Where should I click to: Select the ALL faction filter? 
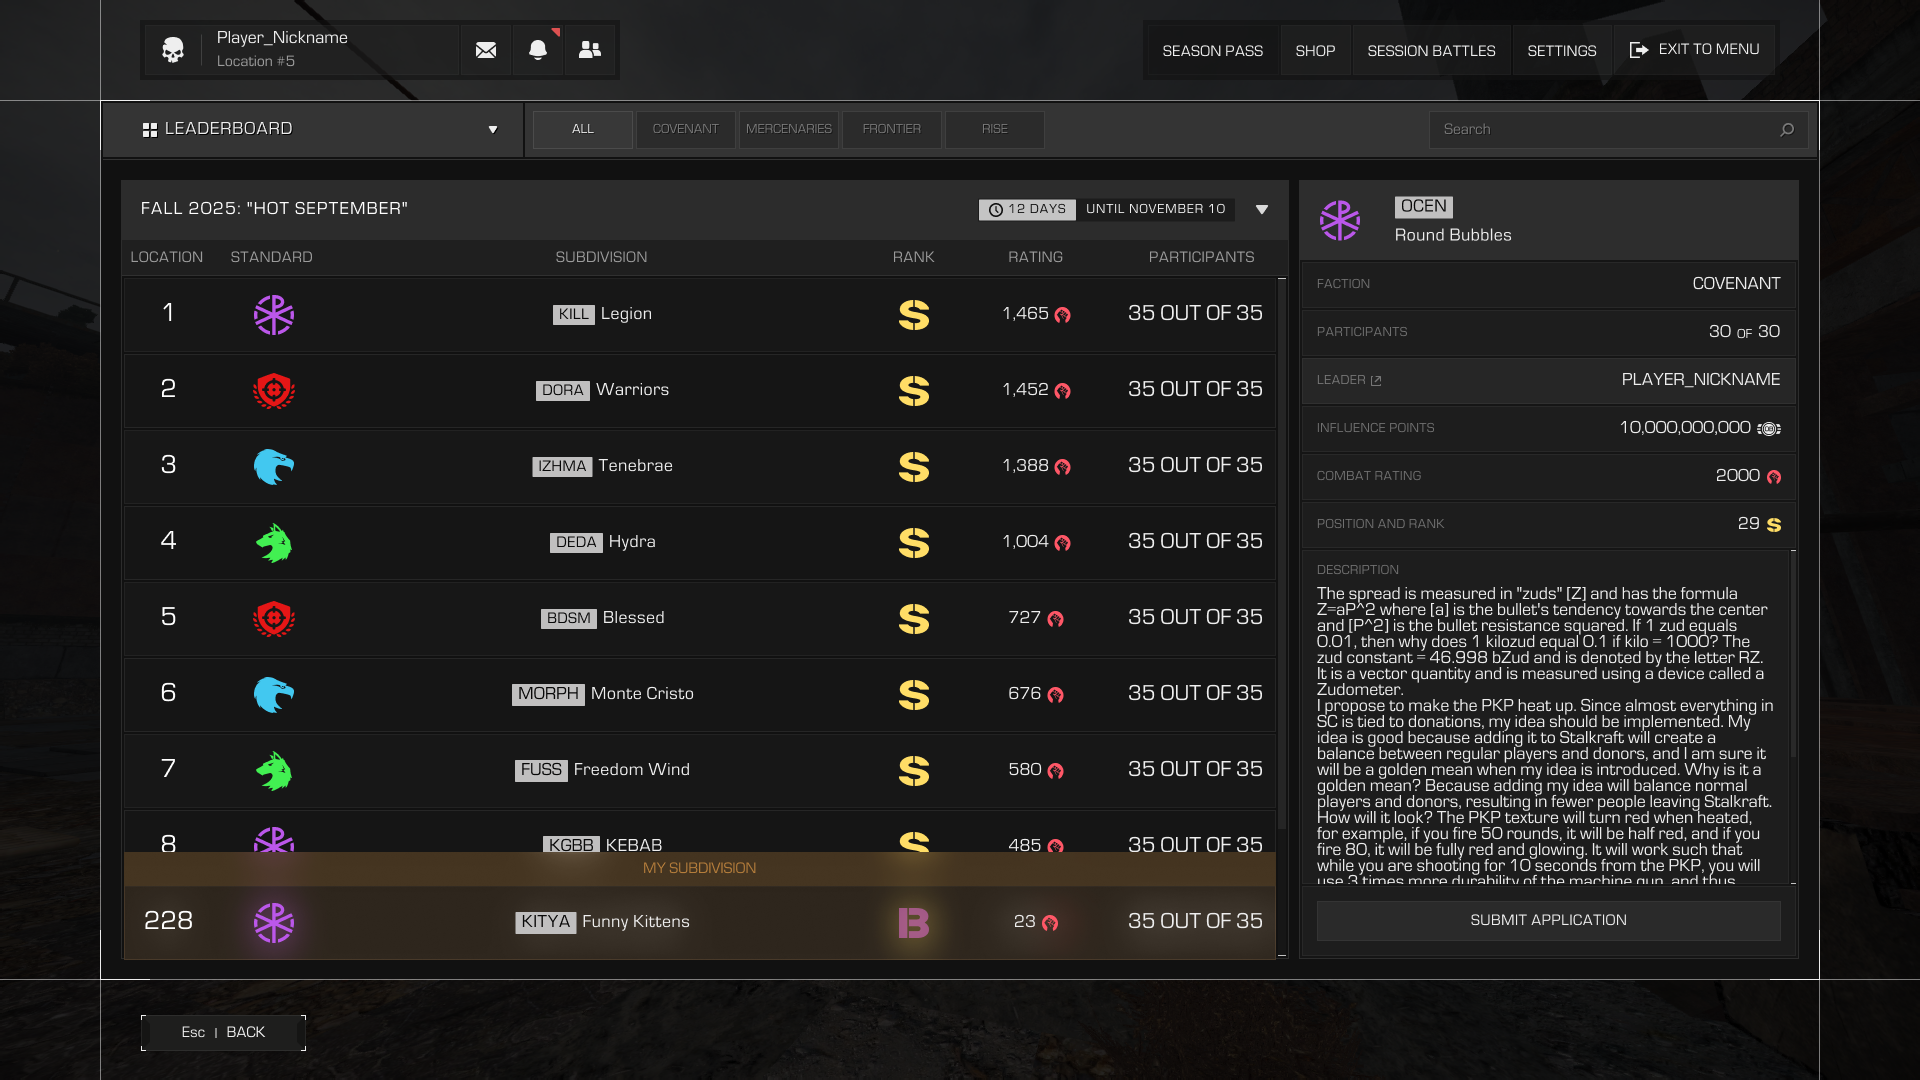(x=582, y=130)
